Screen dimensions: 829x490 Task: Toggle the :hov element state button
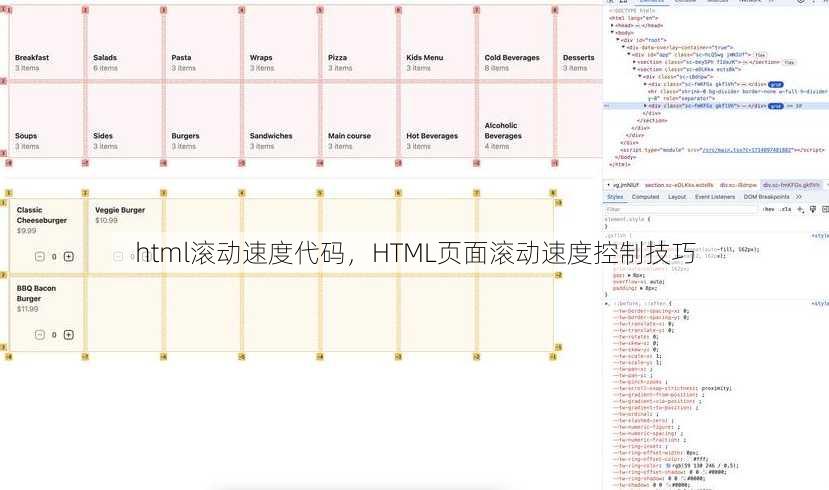pos(768,209)
